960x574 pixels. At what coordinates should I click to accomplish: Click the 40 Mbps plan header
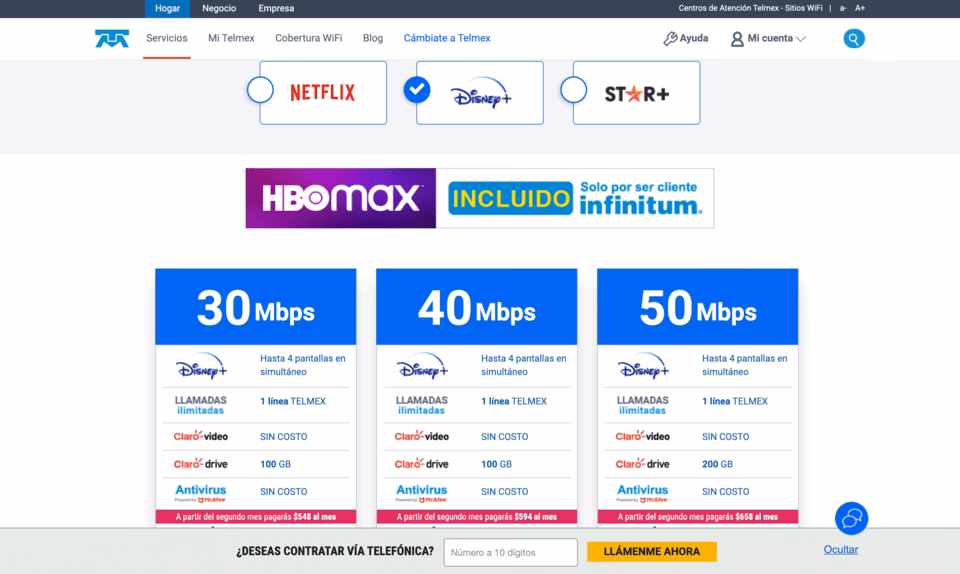[476, 307]
